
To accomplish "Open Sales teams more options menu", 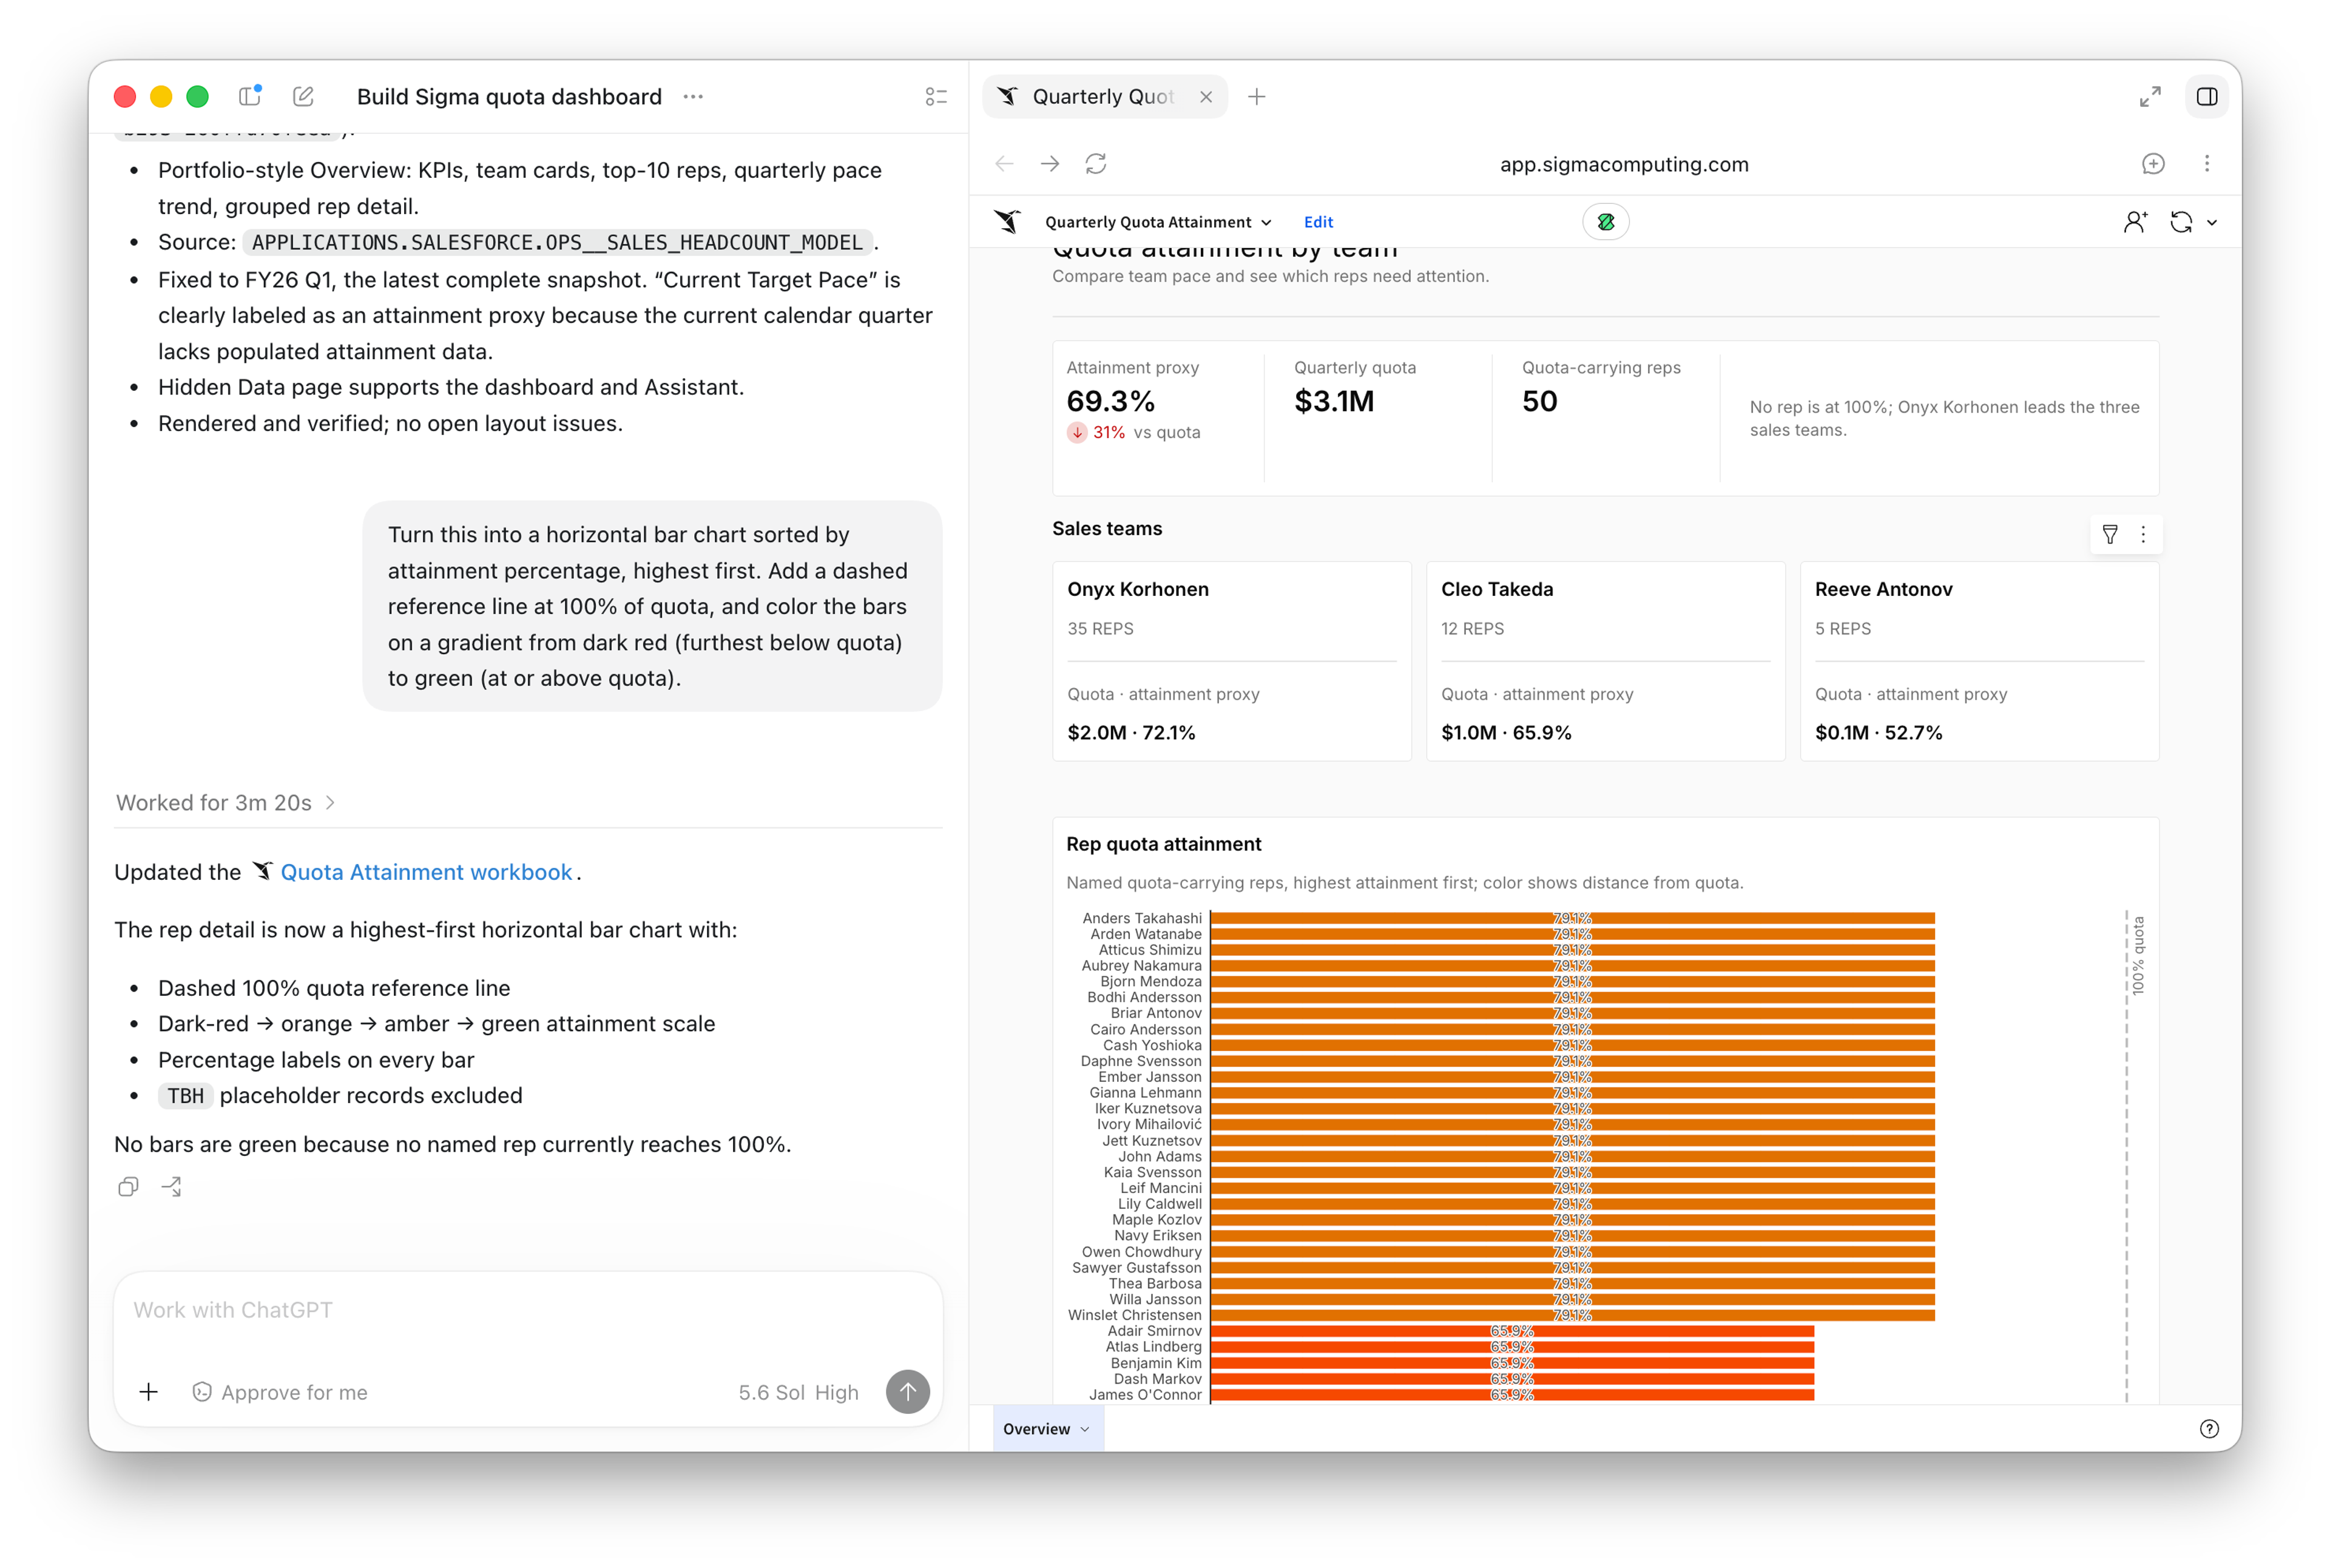I will pos(2142,534).
